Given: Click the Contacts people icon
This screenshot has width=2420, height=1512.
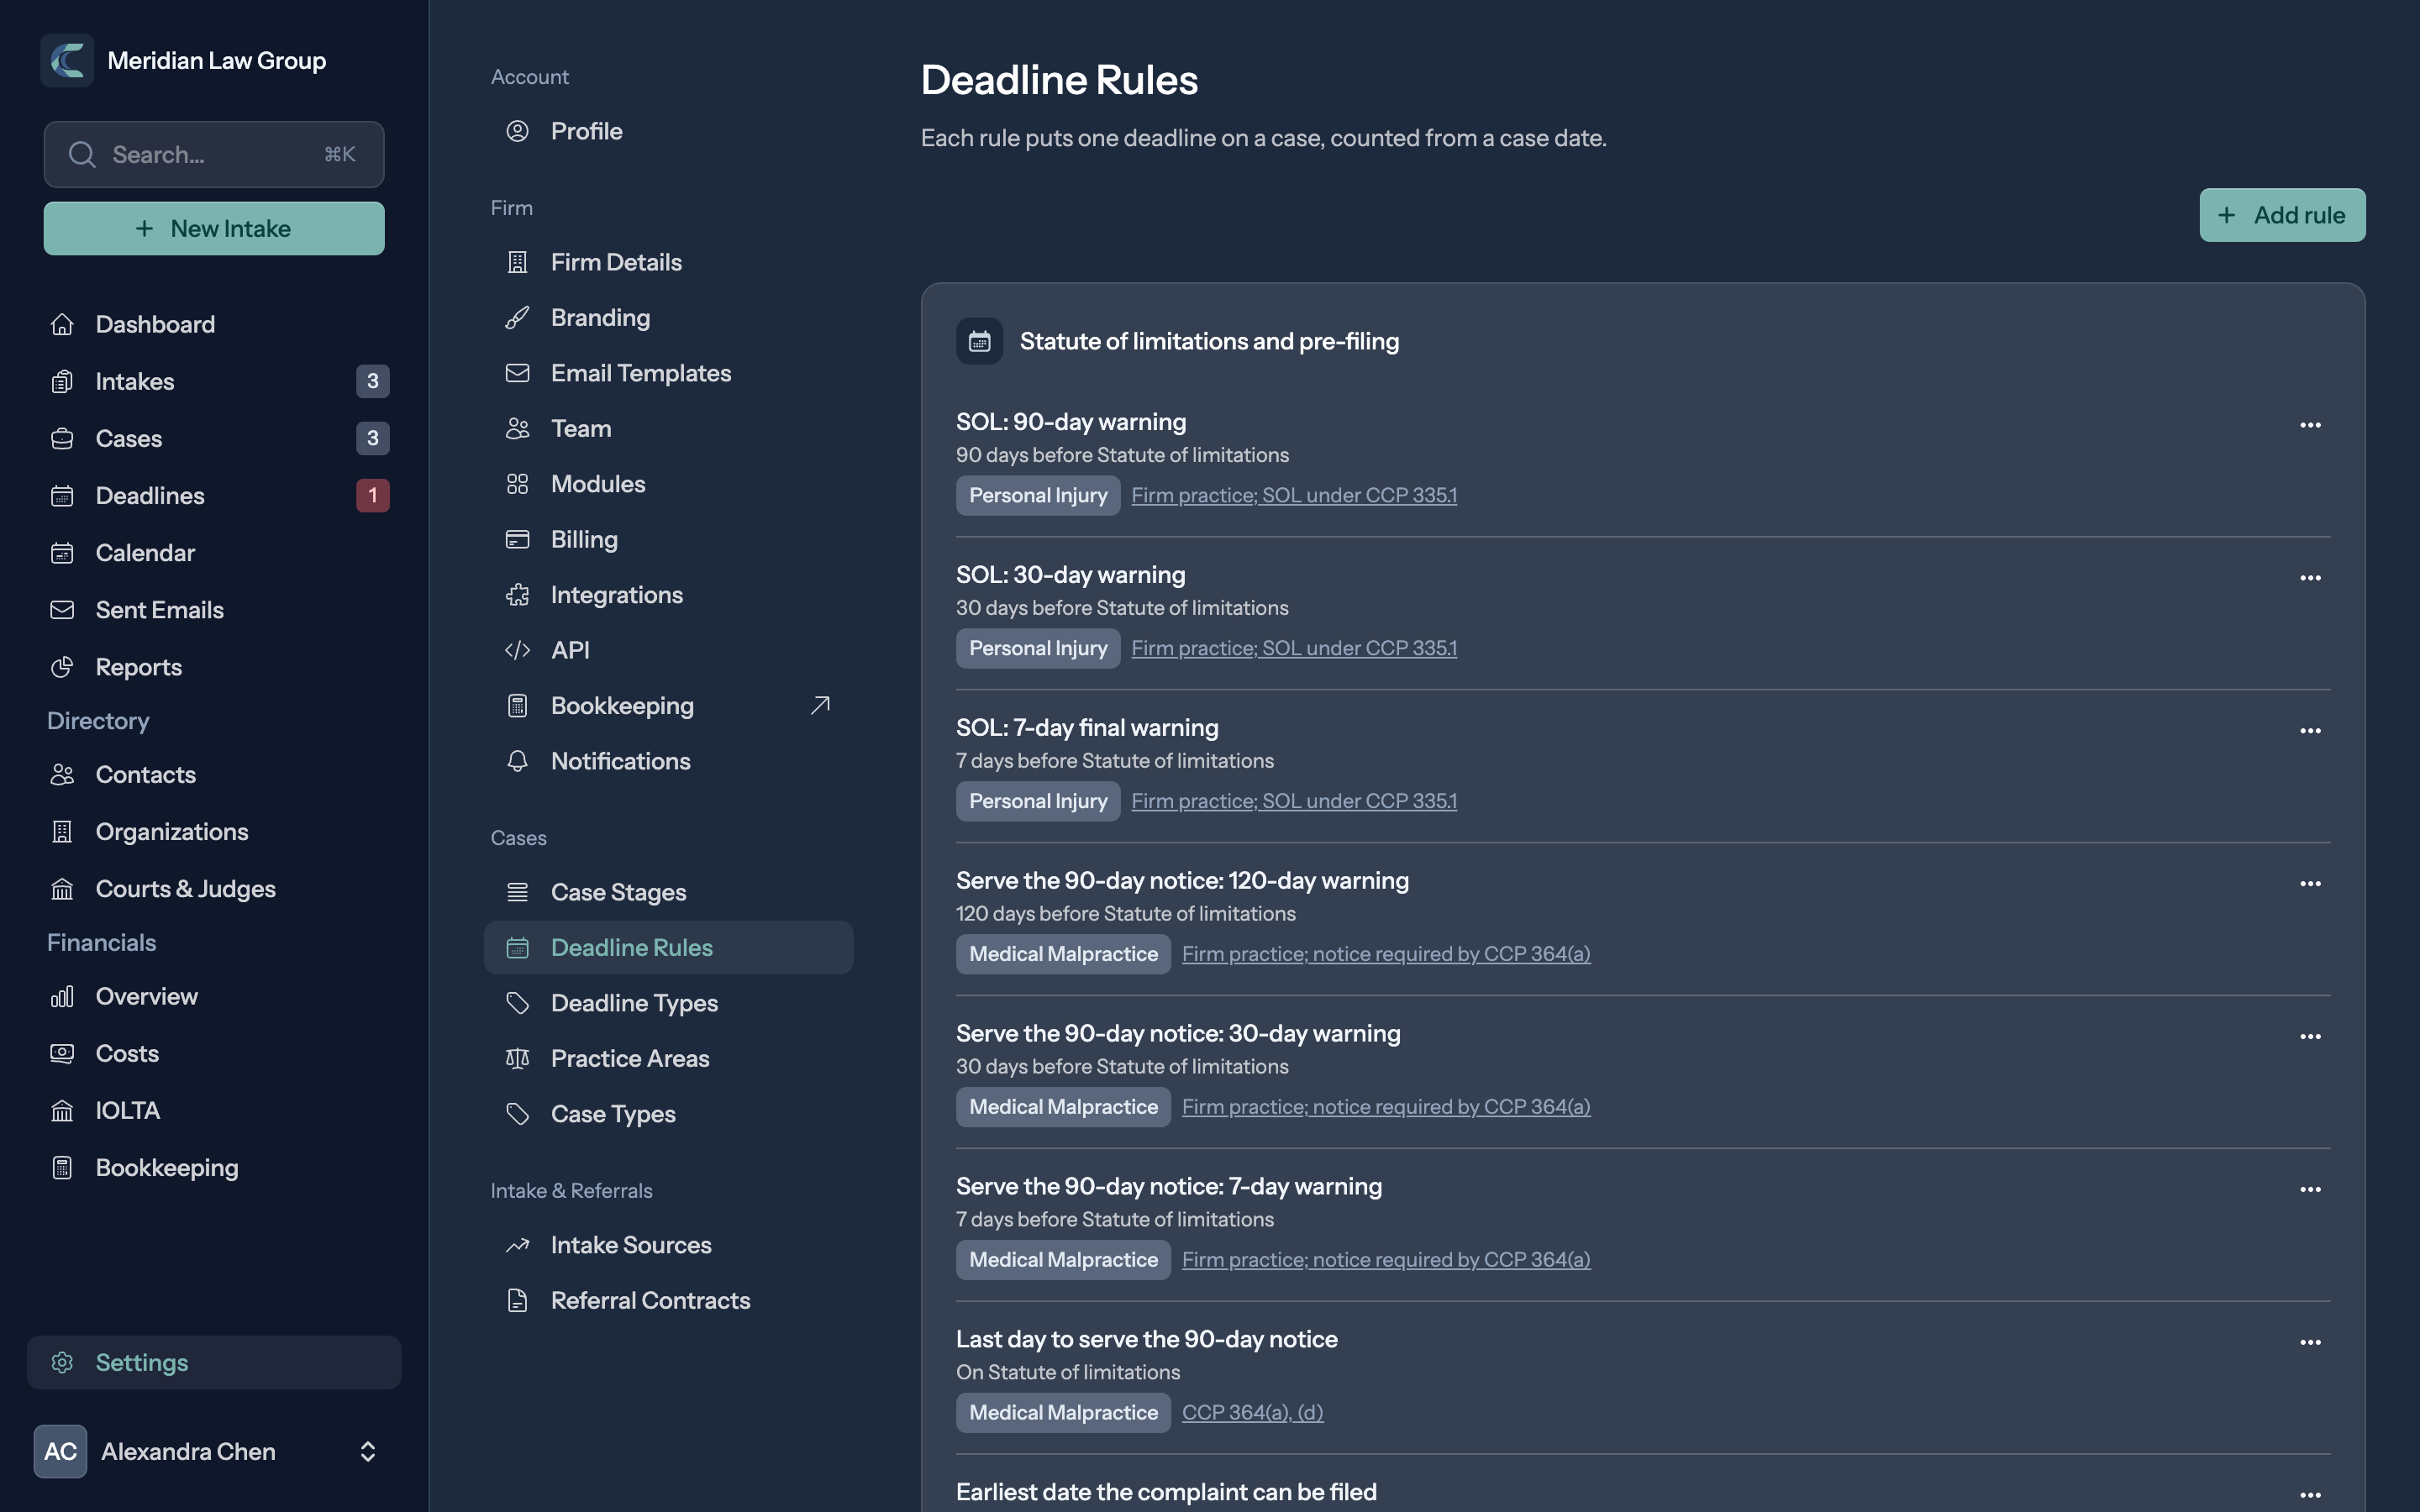Looking at the screenshot, I should (62, 774).
